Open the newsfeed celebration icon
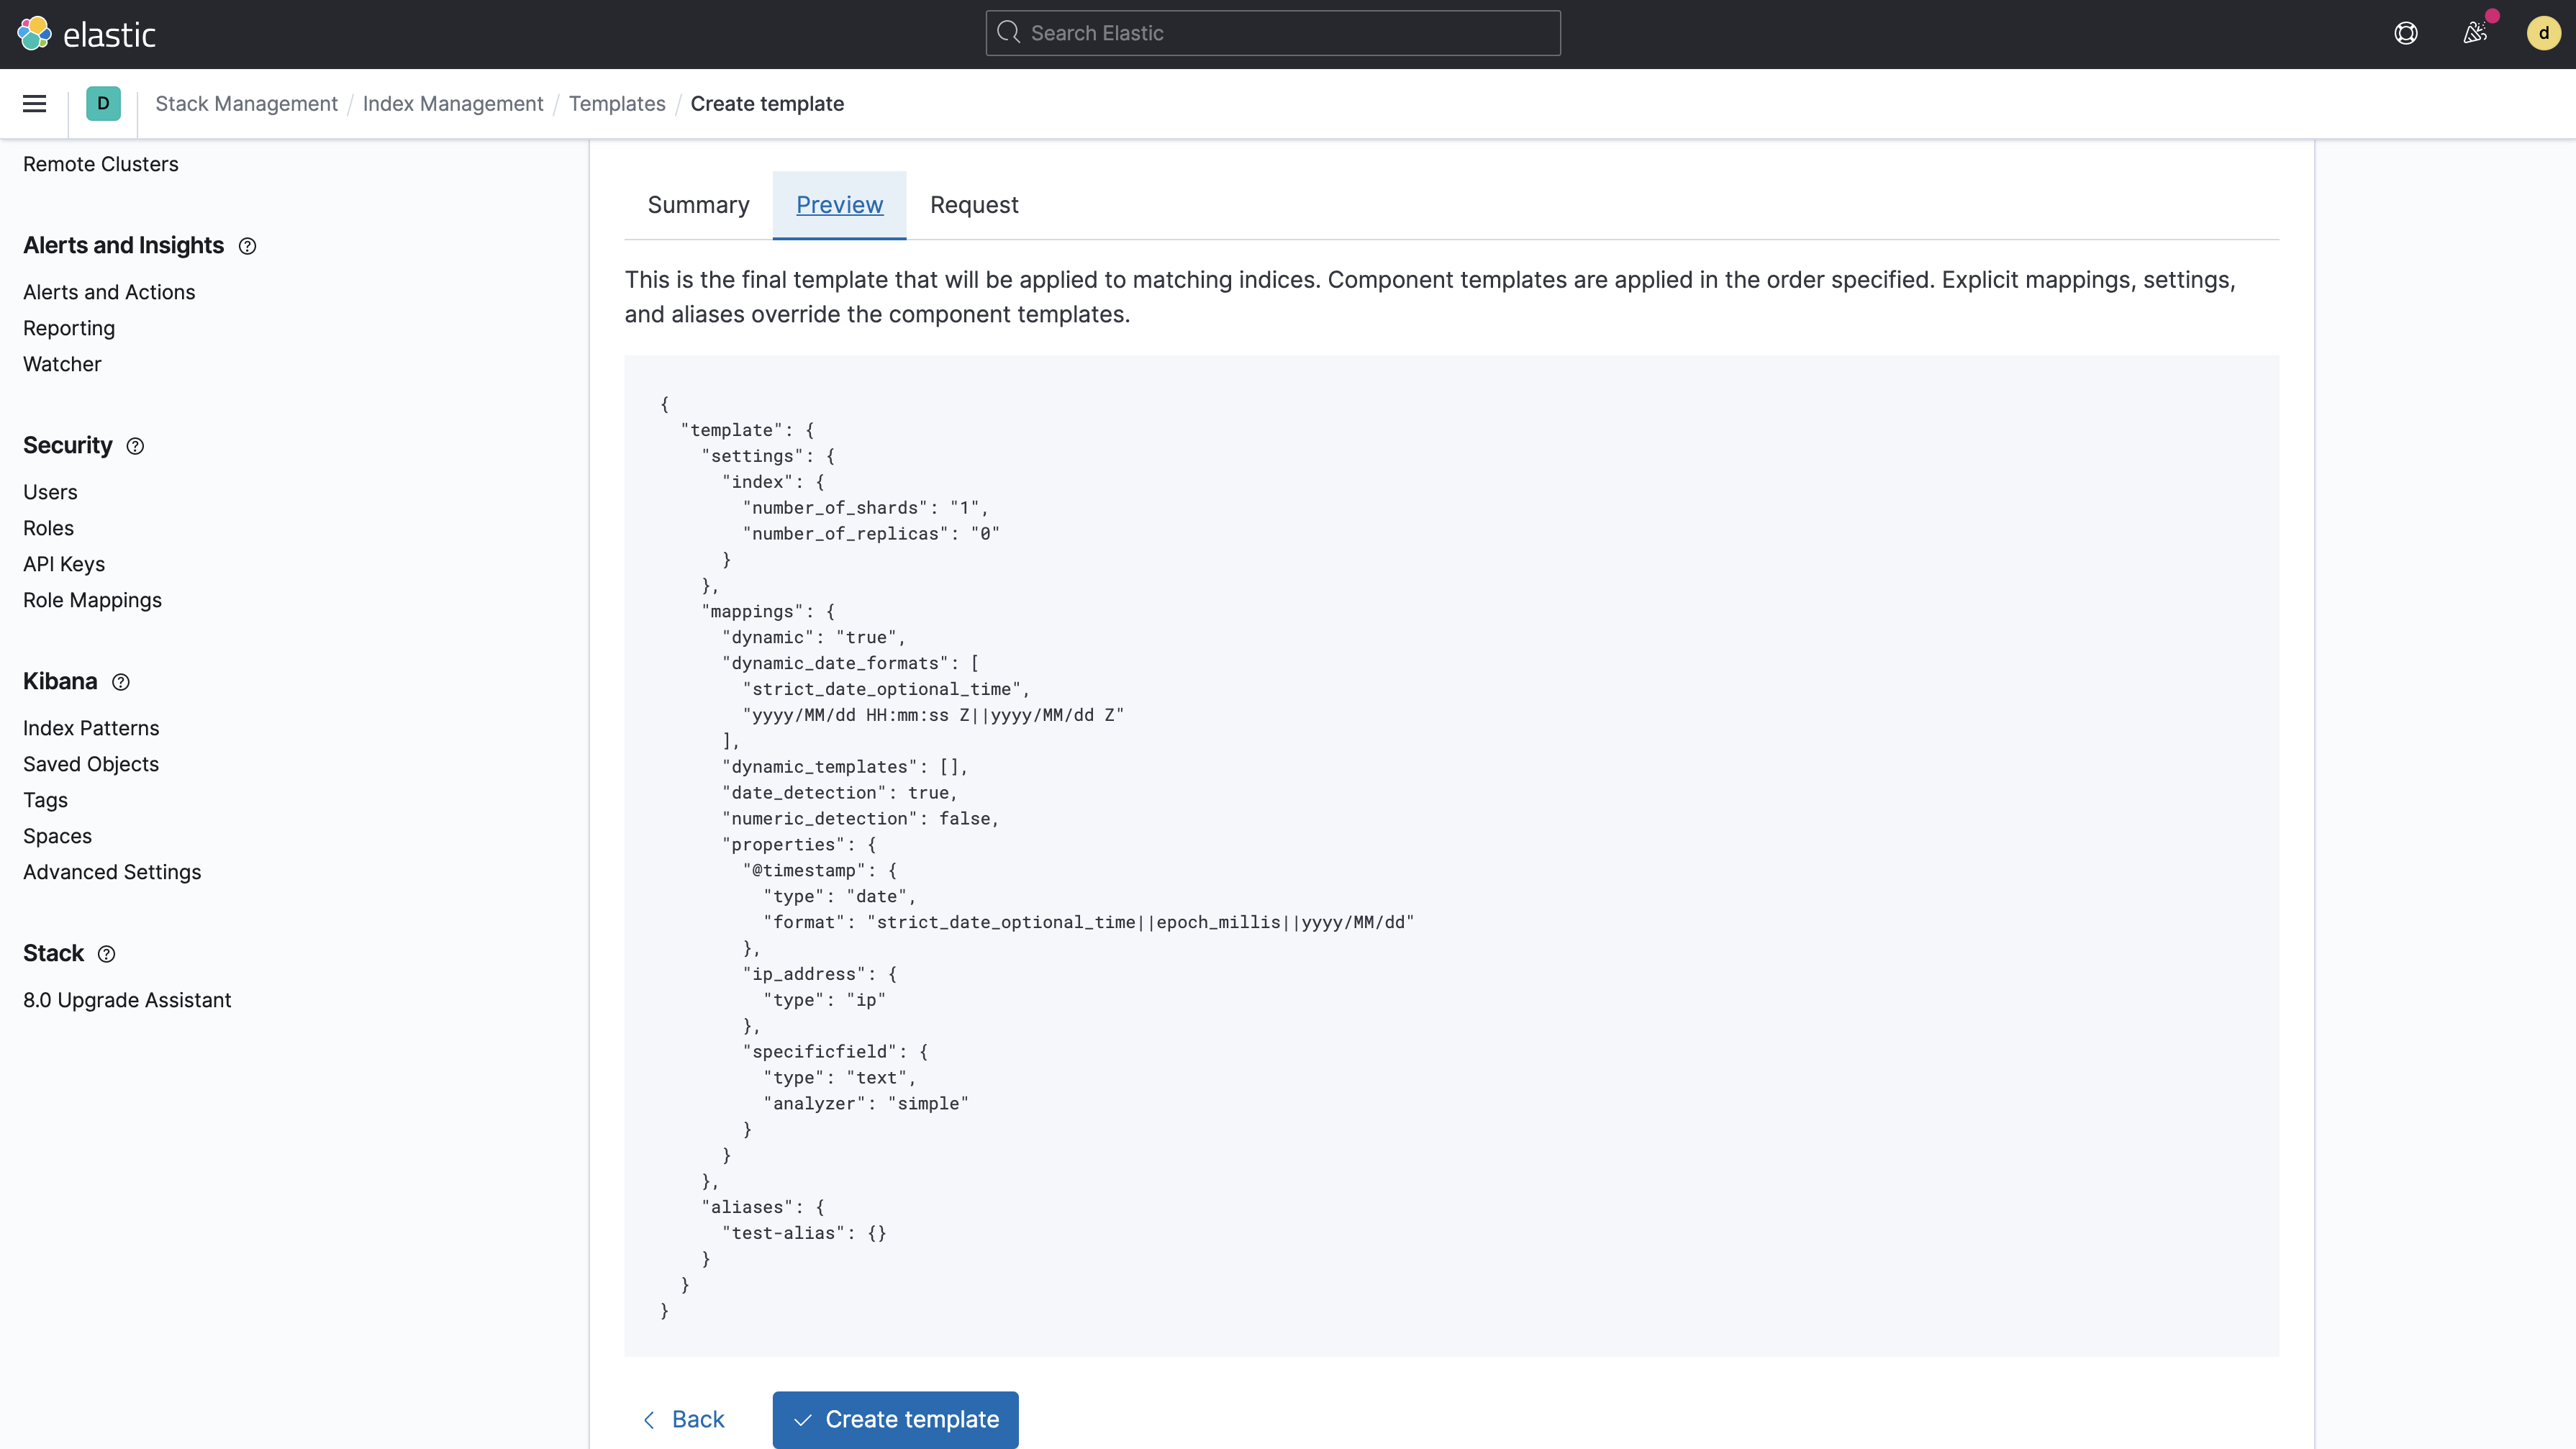Image resolution: width=2576 pixels, height=1449 pixels. 2475,34
